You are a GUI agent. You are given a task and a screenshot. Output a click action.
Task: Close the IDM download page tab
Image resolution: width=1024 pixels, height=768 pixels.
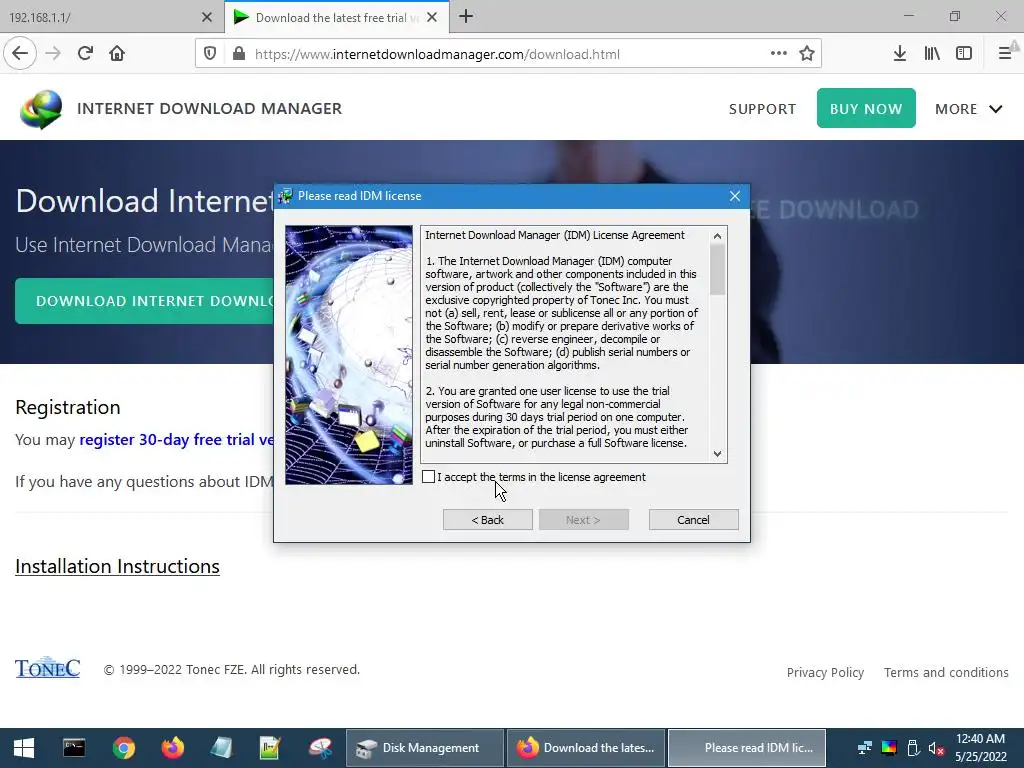(432, 17)
